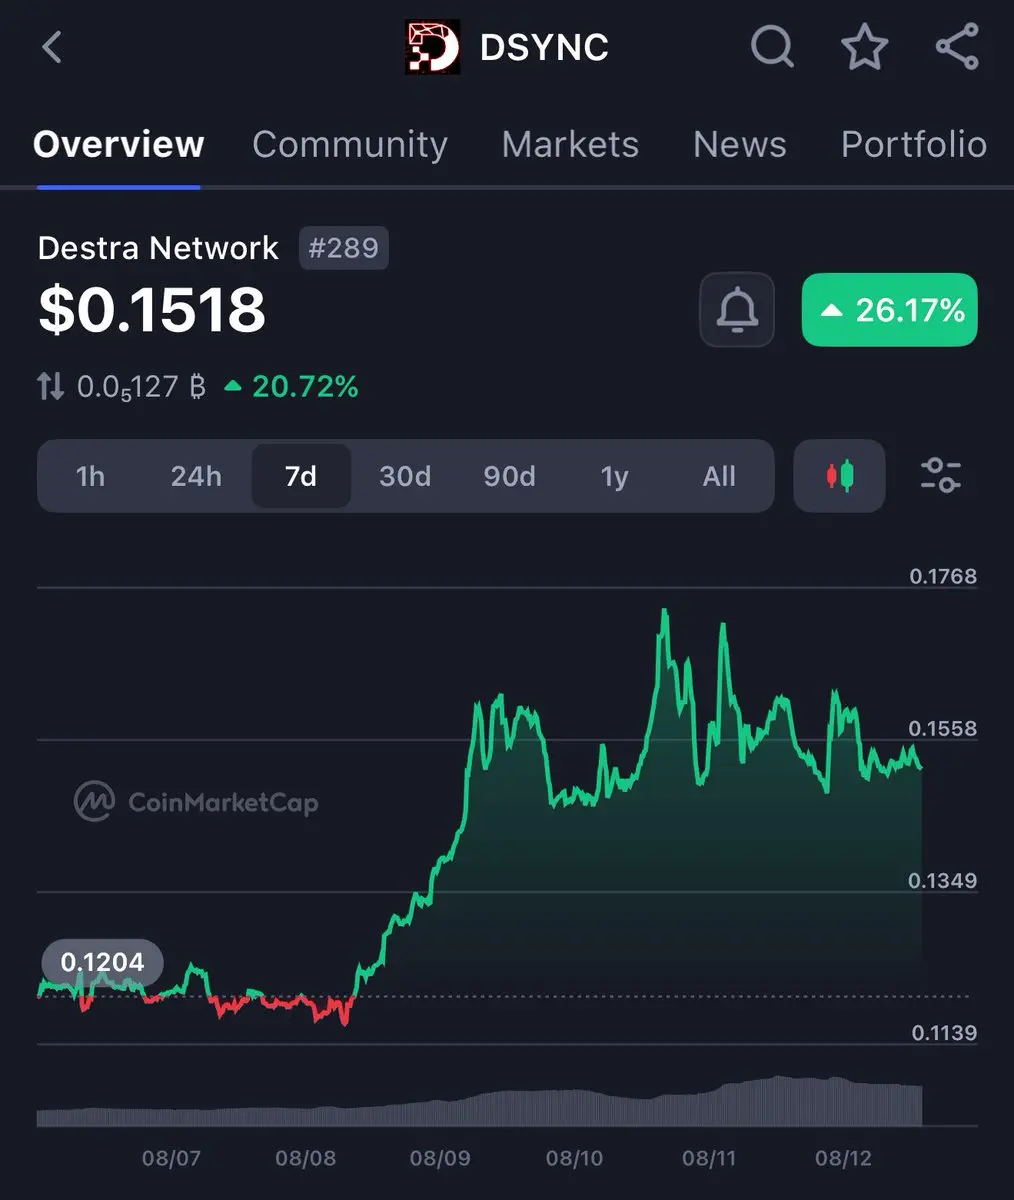
Task: Tap the 0.1204 opening price label
Action: 102,962
